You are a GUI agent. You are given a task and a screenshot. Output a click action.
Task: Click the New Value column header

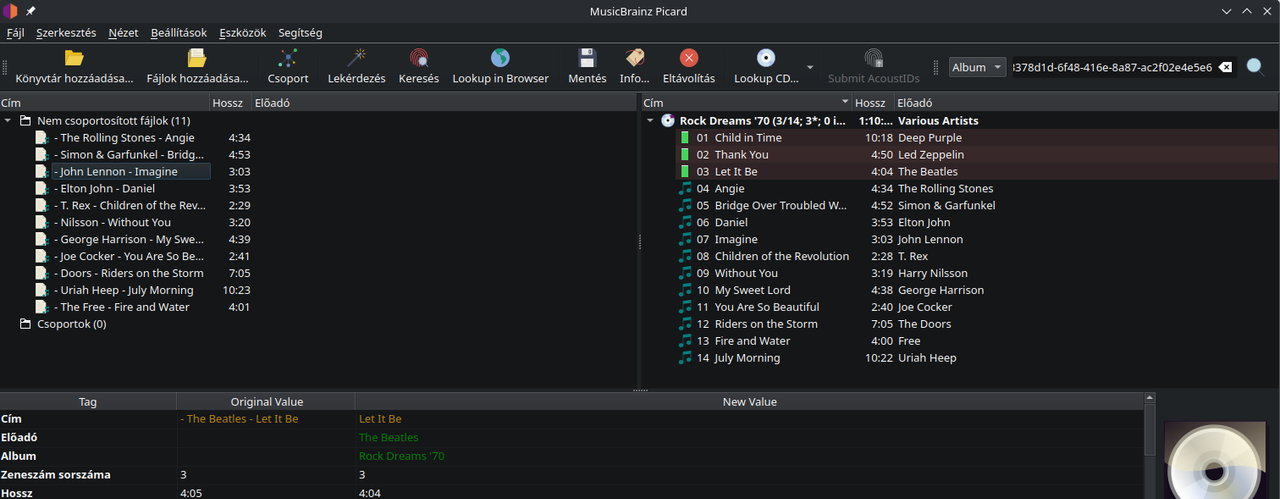(749, 401)
